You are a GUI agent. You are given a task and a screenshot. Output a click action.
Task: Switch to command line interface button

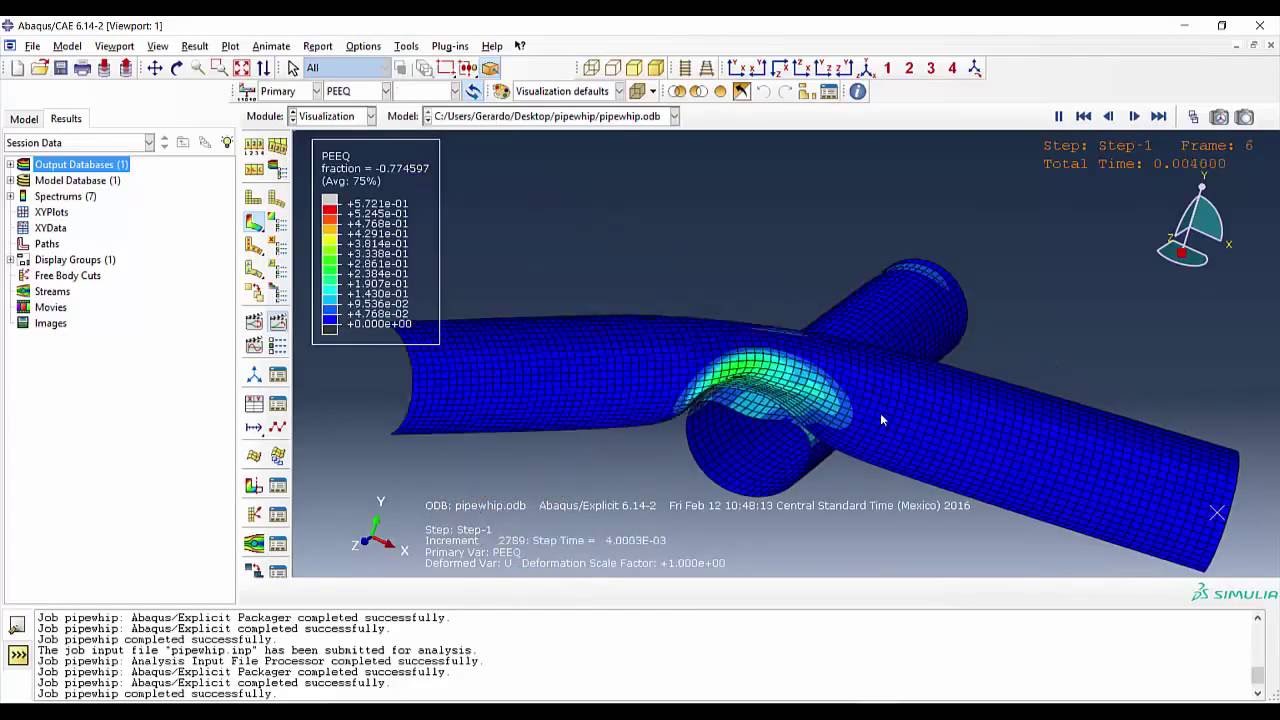click(x=18, y=656)
